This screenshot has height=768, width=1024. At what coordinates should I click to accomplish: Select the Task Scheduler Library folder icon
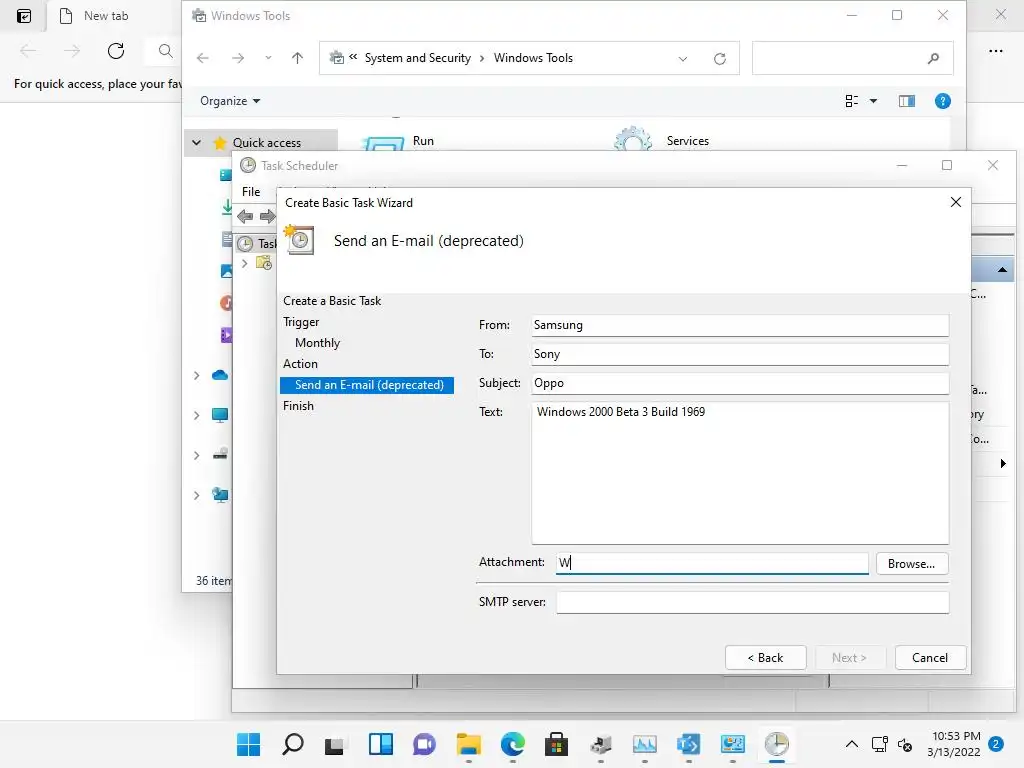(x=264, y=263)
